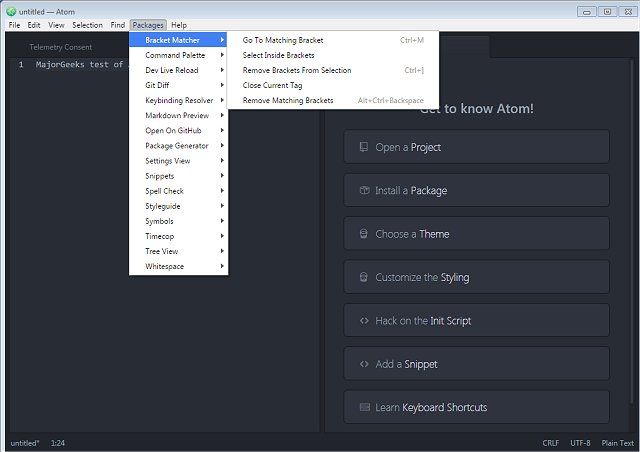The image size is (640, 452).
Task: Click the CRLF line ending indicator
Action: (x=551, y=443)
